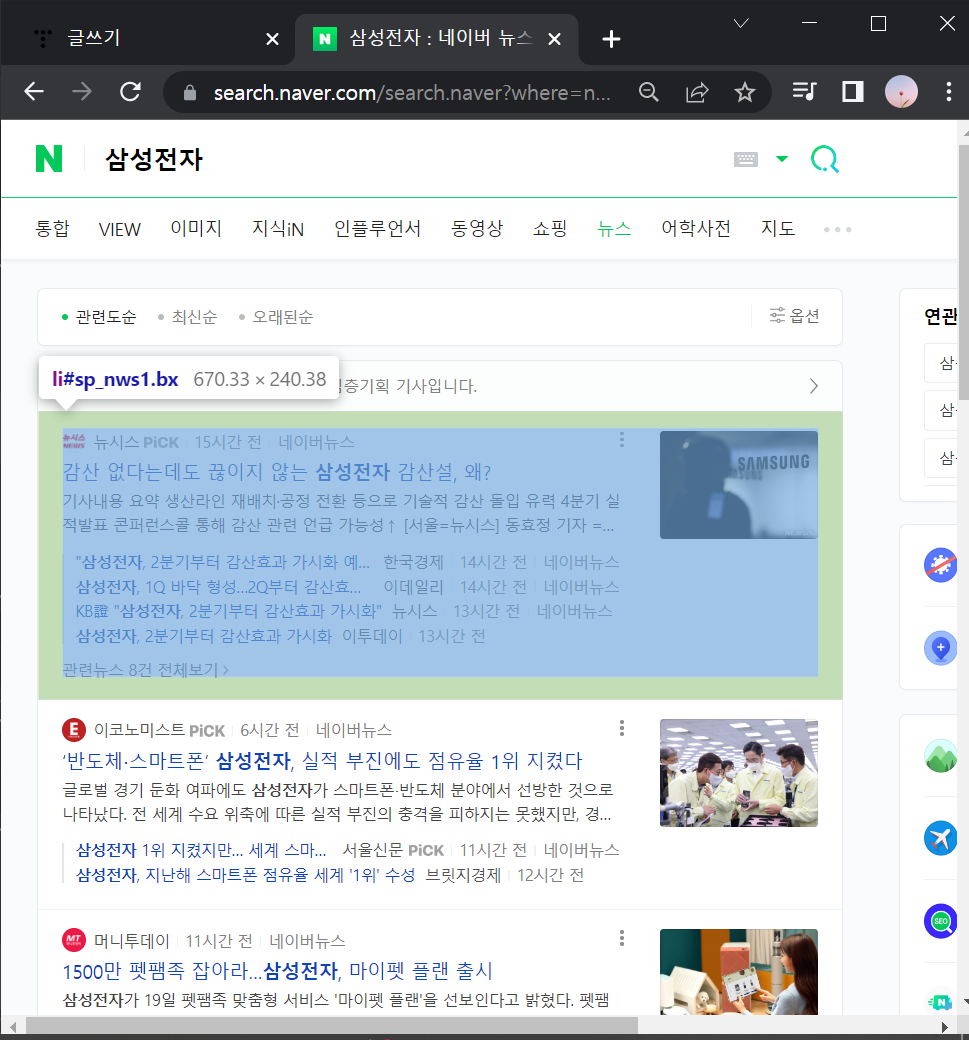This screenshot has width=969, height=1040.
Task: Click the green Naver N logo
Action: 49,159
